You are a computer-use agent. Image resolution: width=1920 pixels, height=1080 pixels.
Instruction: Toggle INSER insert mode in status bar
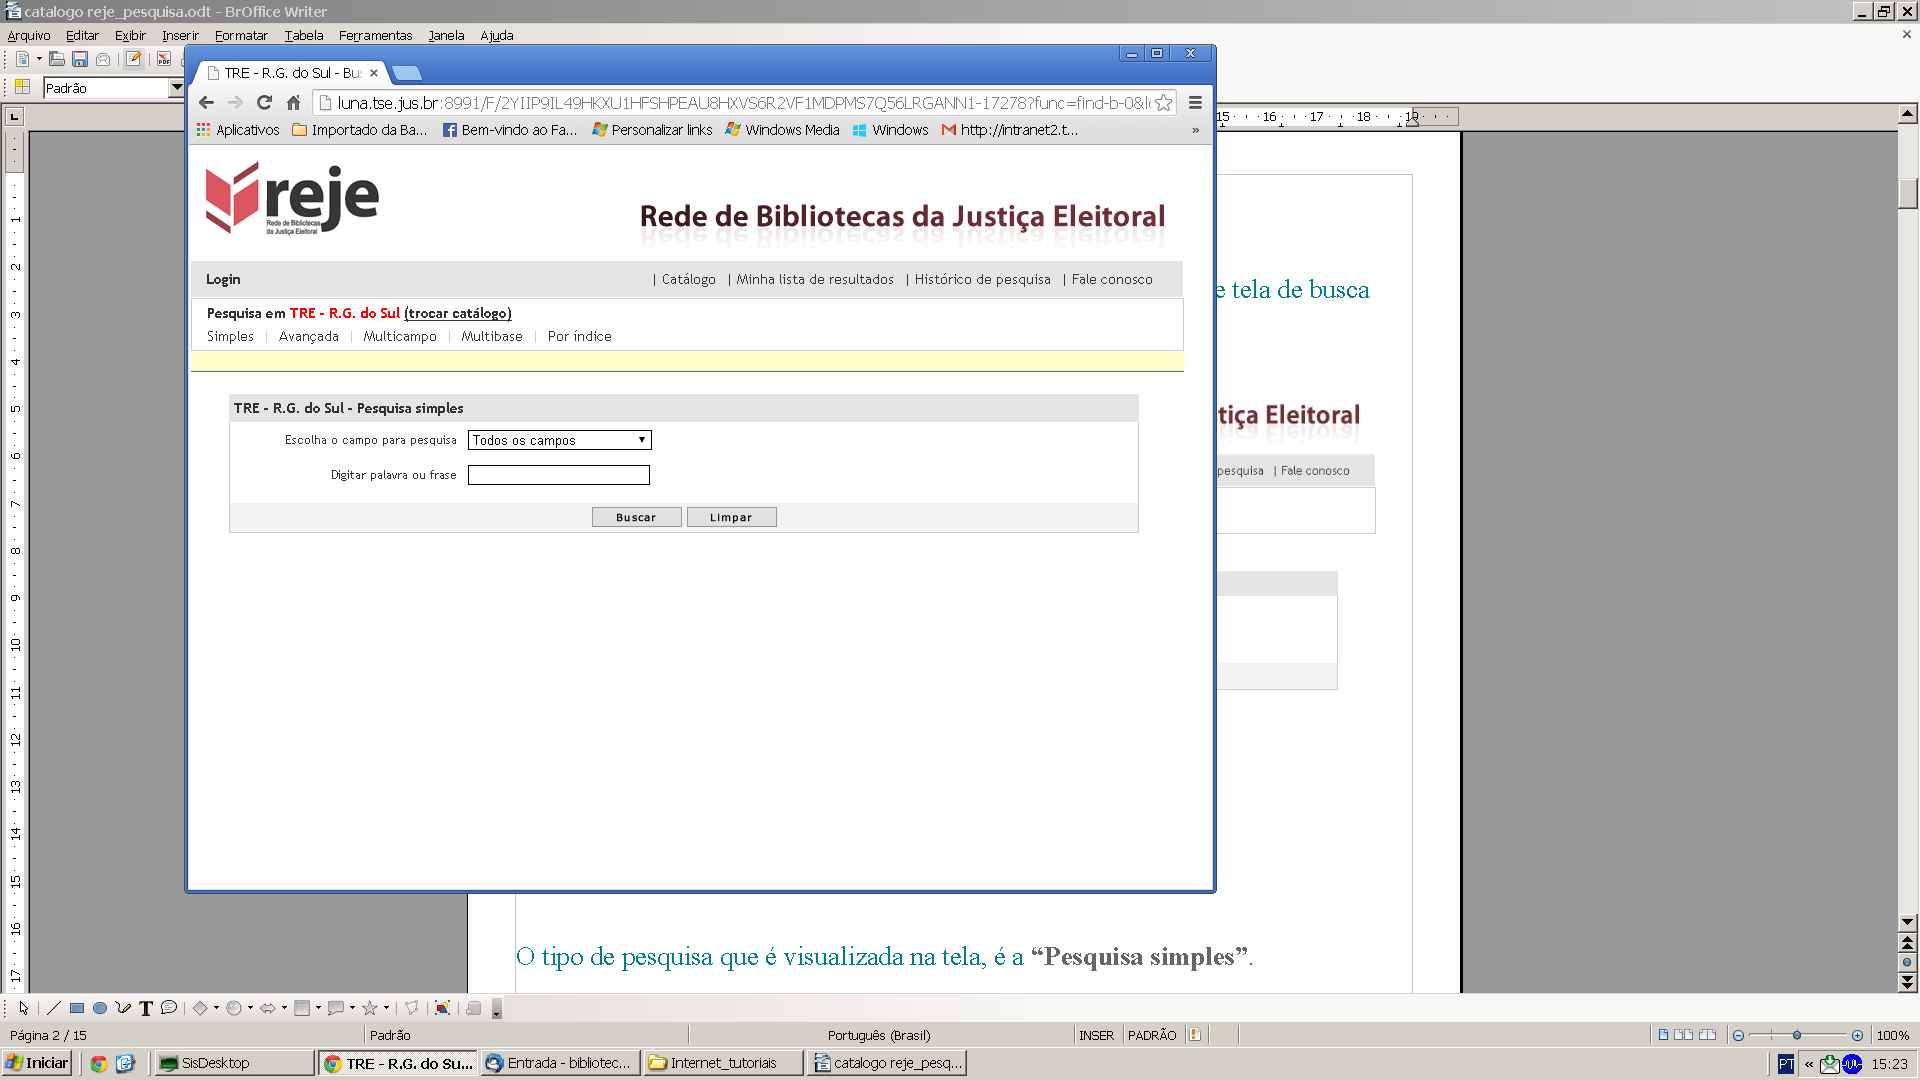pyautogui.click(x=1096, y=1035)
